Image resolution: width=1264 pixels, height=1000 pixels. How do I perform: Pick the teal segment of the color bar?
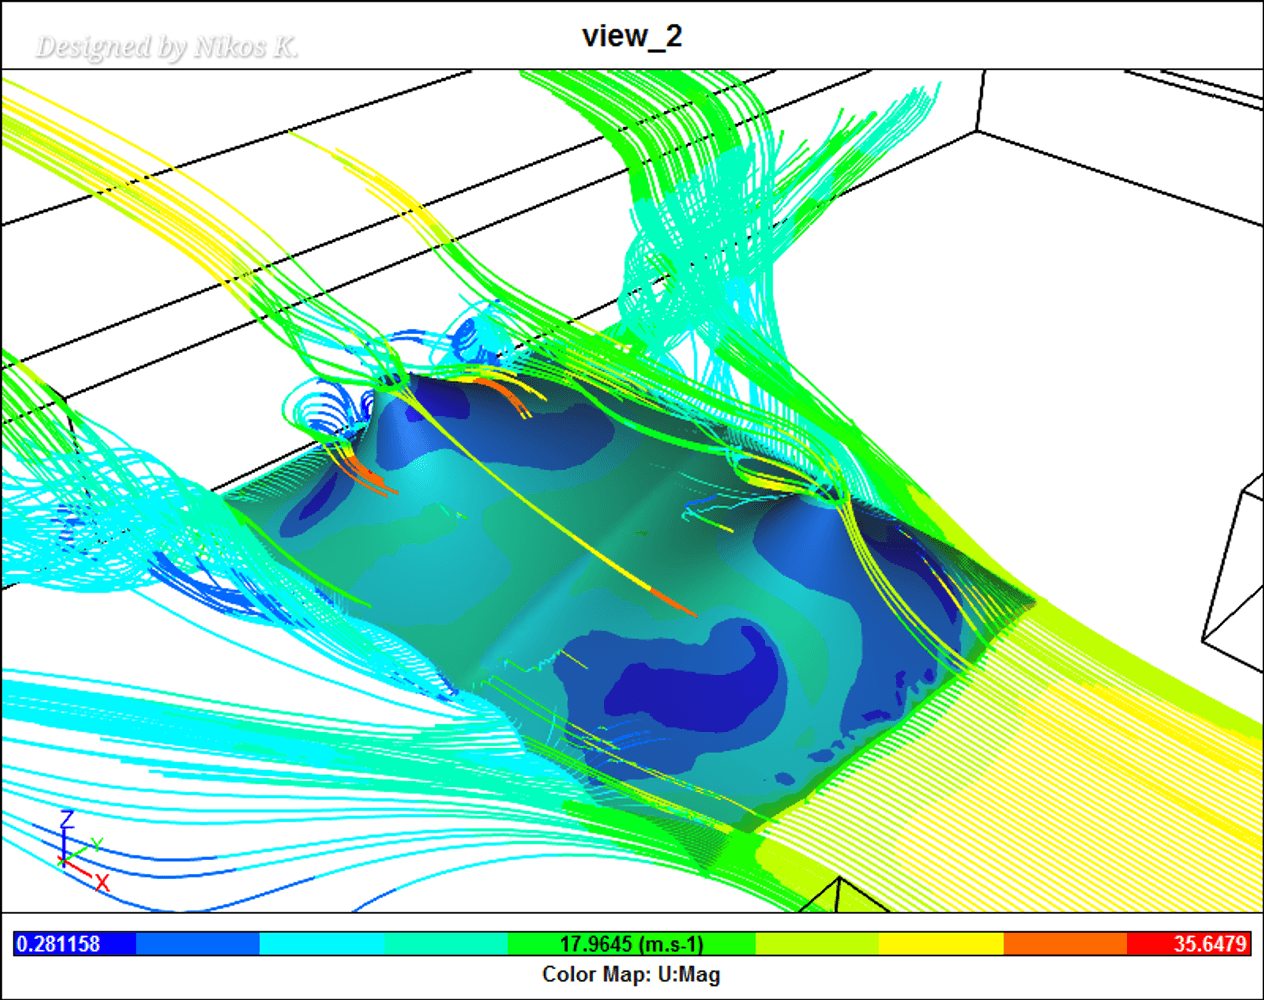pyautogui.click(x=445, y=944)
